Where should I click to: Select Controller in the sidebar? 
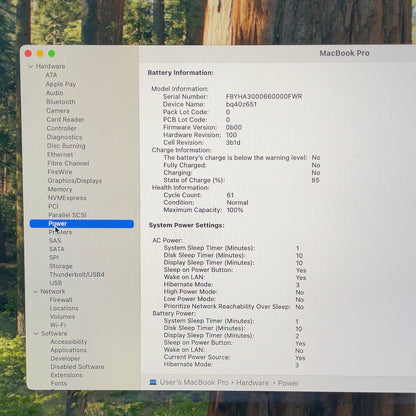pyautogui.click(x=62, y=128)
